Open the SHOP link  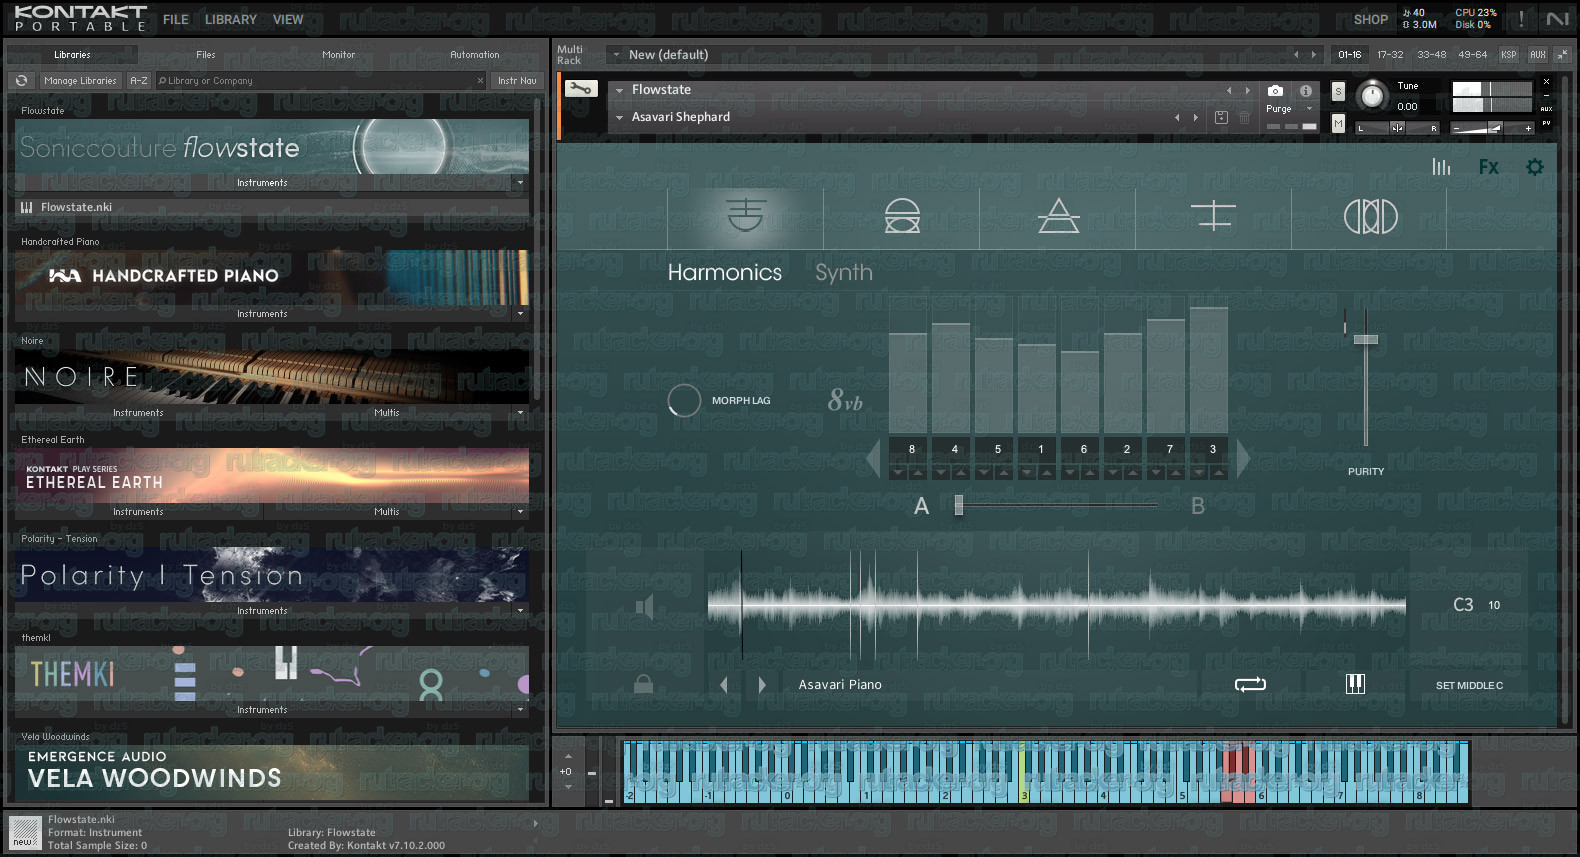[1370, 19]
